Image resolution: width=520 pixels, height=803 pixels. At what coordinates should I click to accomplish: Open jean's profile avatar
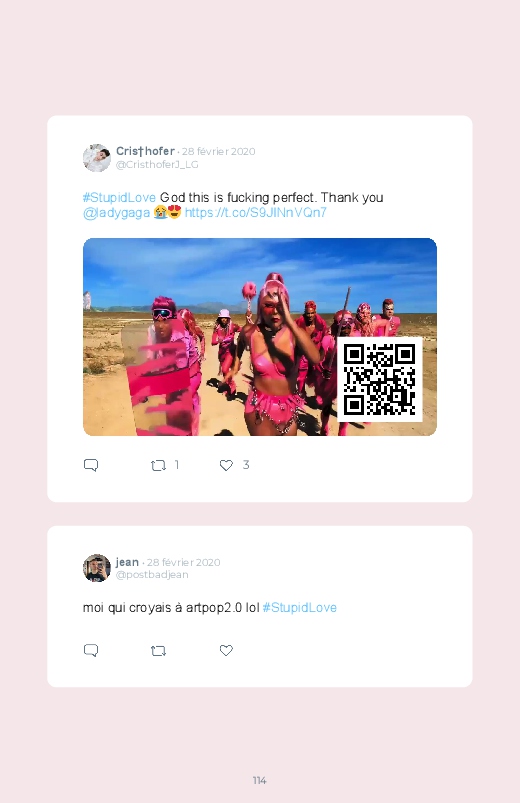[x=97, y=568]
